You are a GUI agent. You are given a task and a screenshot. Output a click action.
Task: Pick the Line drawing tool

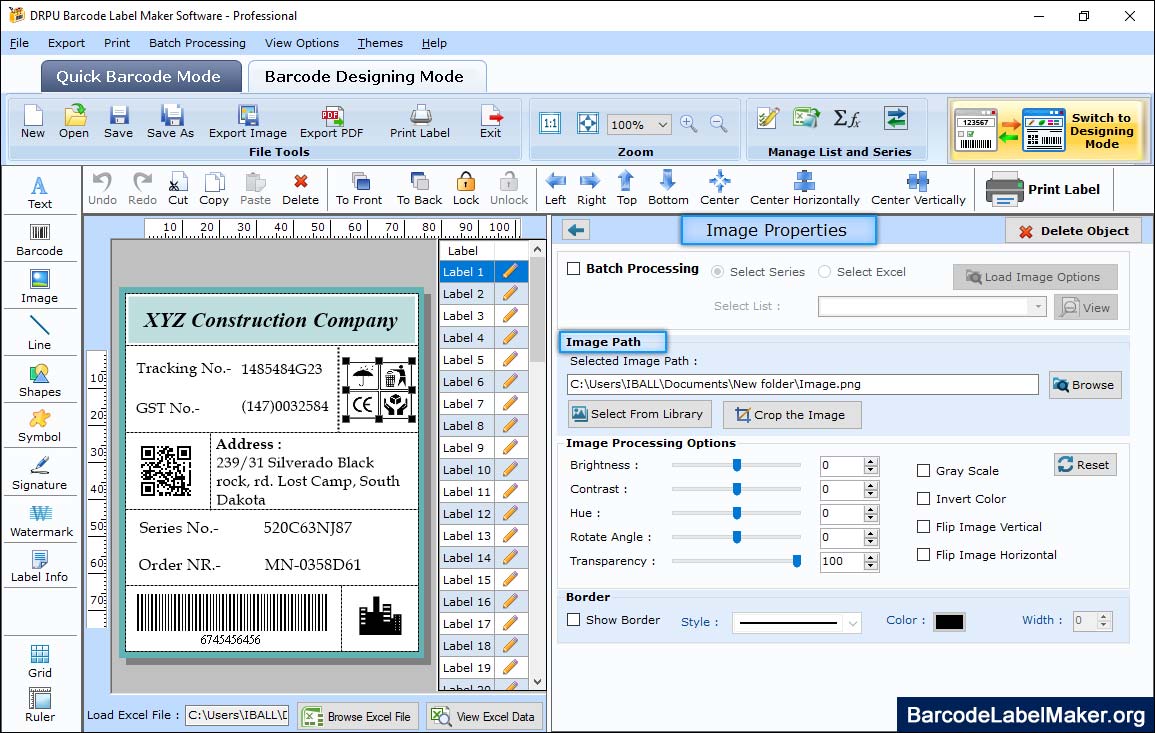[x=40, y=333]
